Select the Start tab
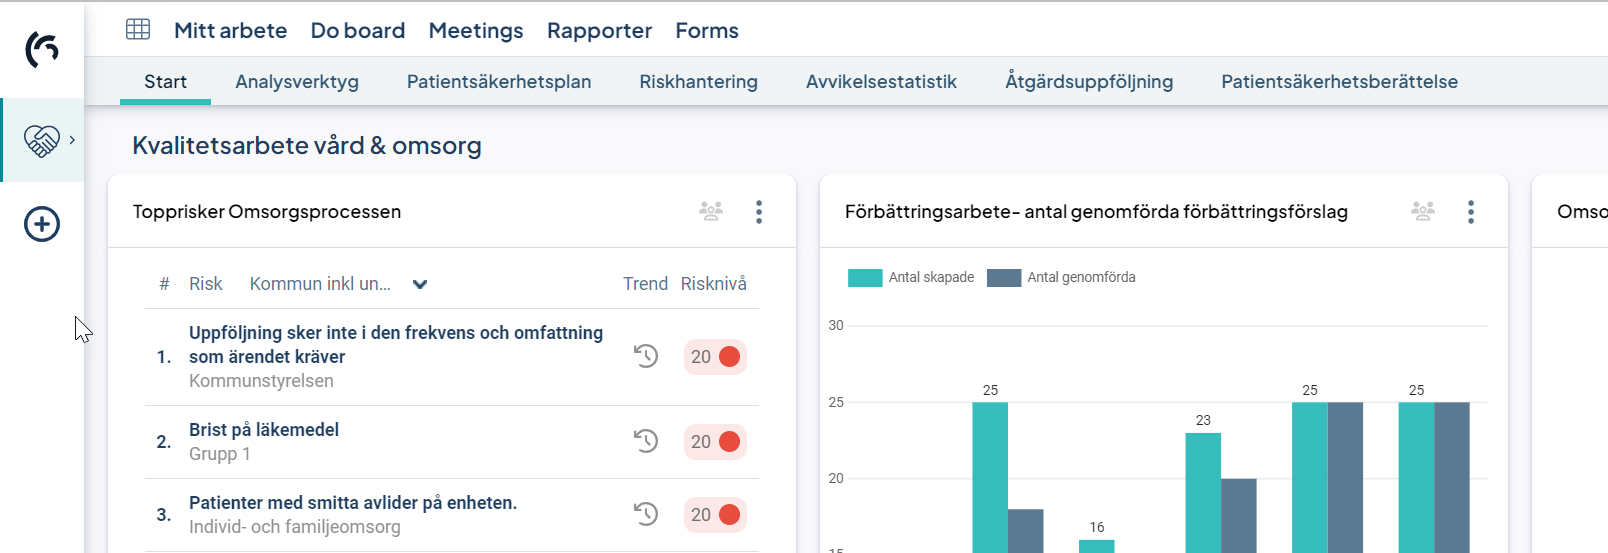The width and height of the screenshot is (1608, 553). click(x=165, y=82)
